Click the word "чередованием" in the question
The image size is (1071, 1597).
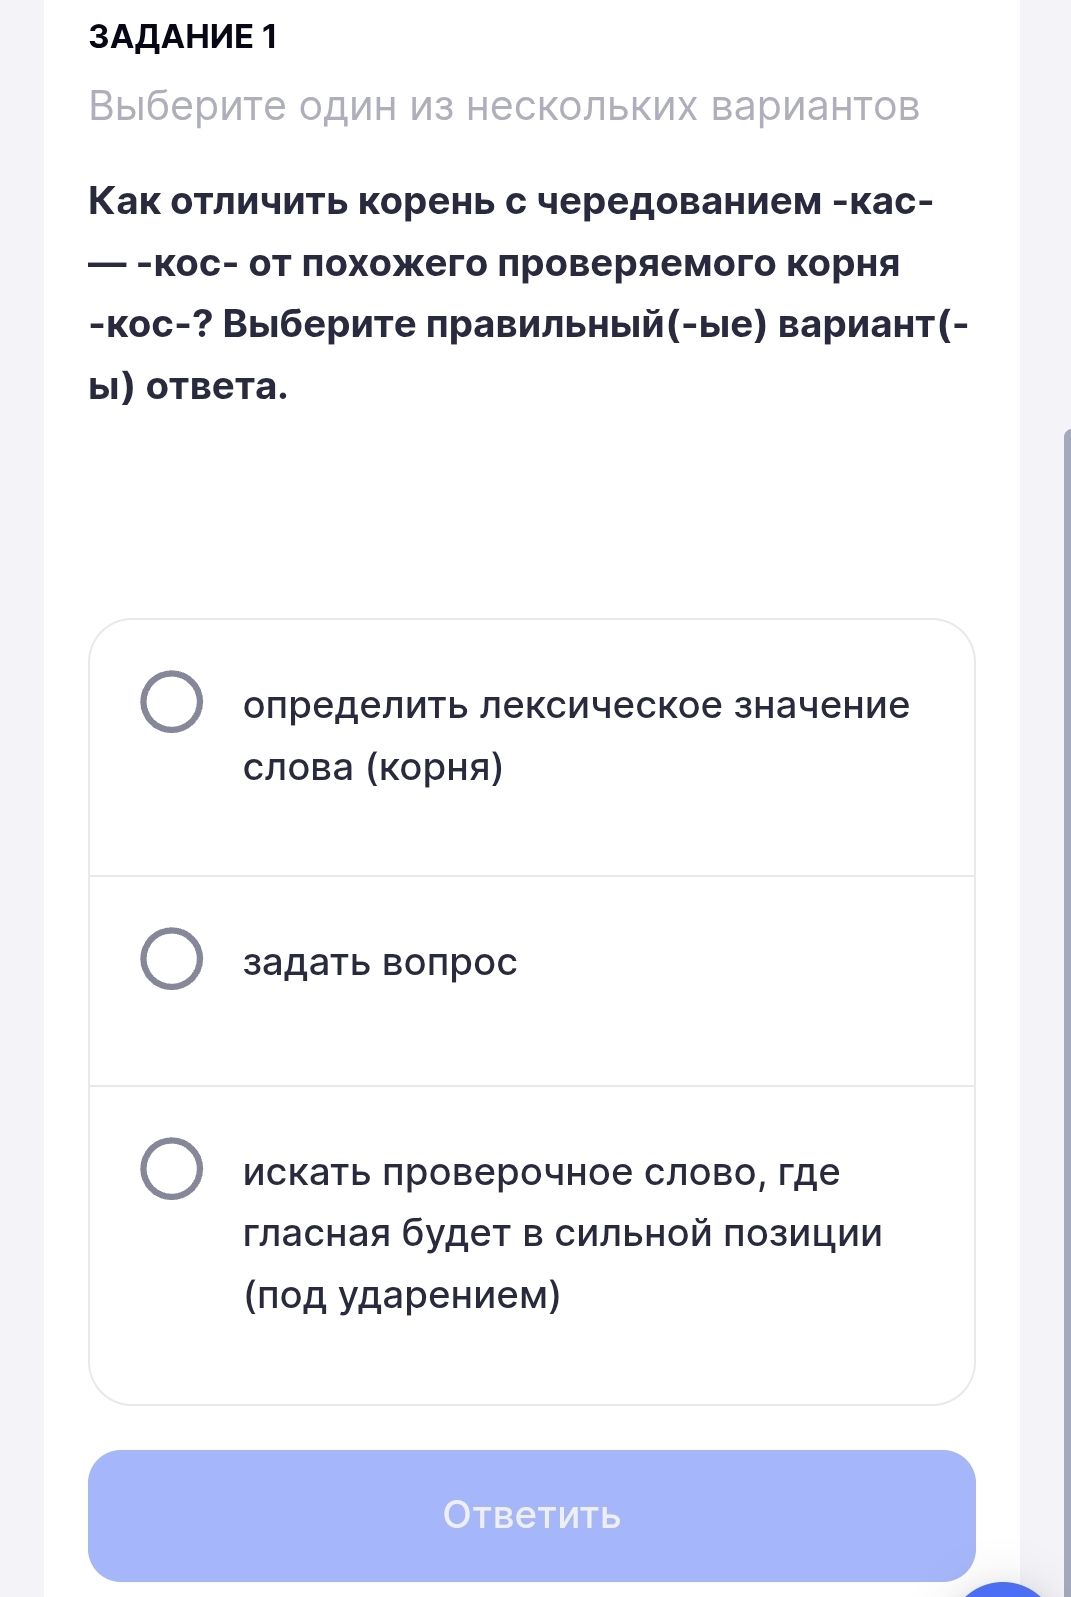click(679, 201)
